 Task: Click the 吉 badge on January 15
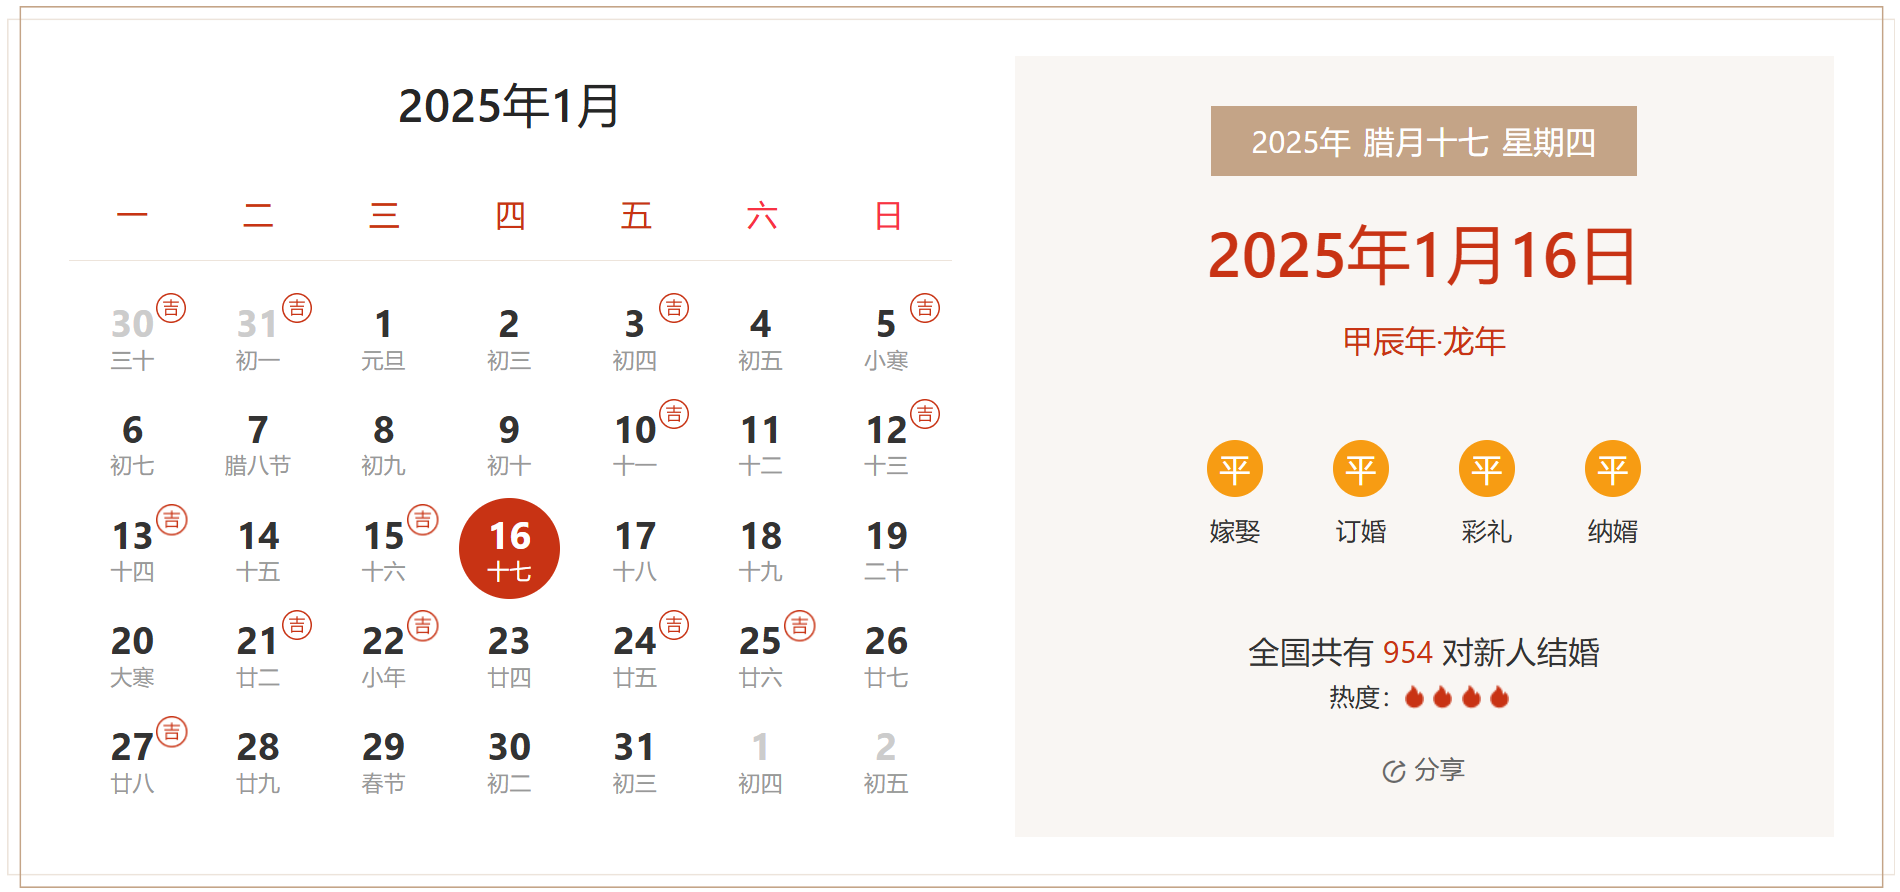tap(423, 520)
